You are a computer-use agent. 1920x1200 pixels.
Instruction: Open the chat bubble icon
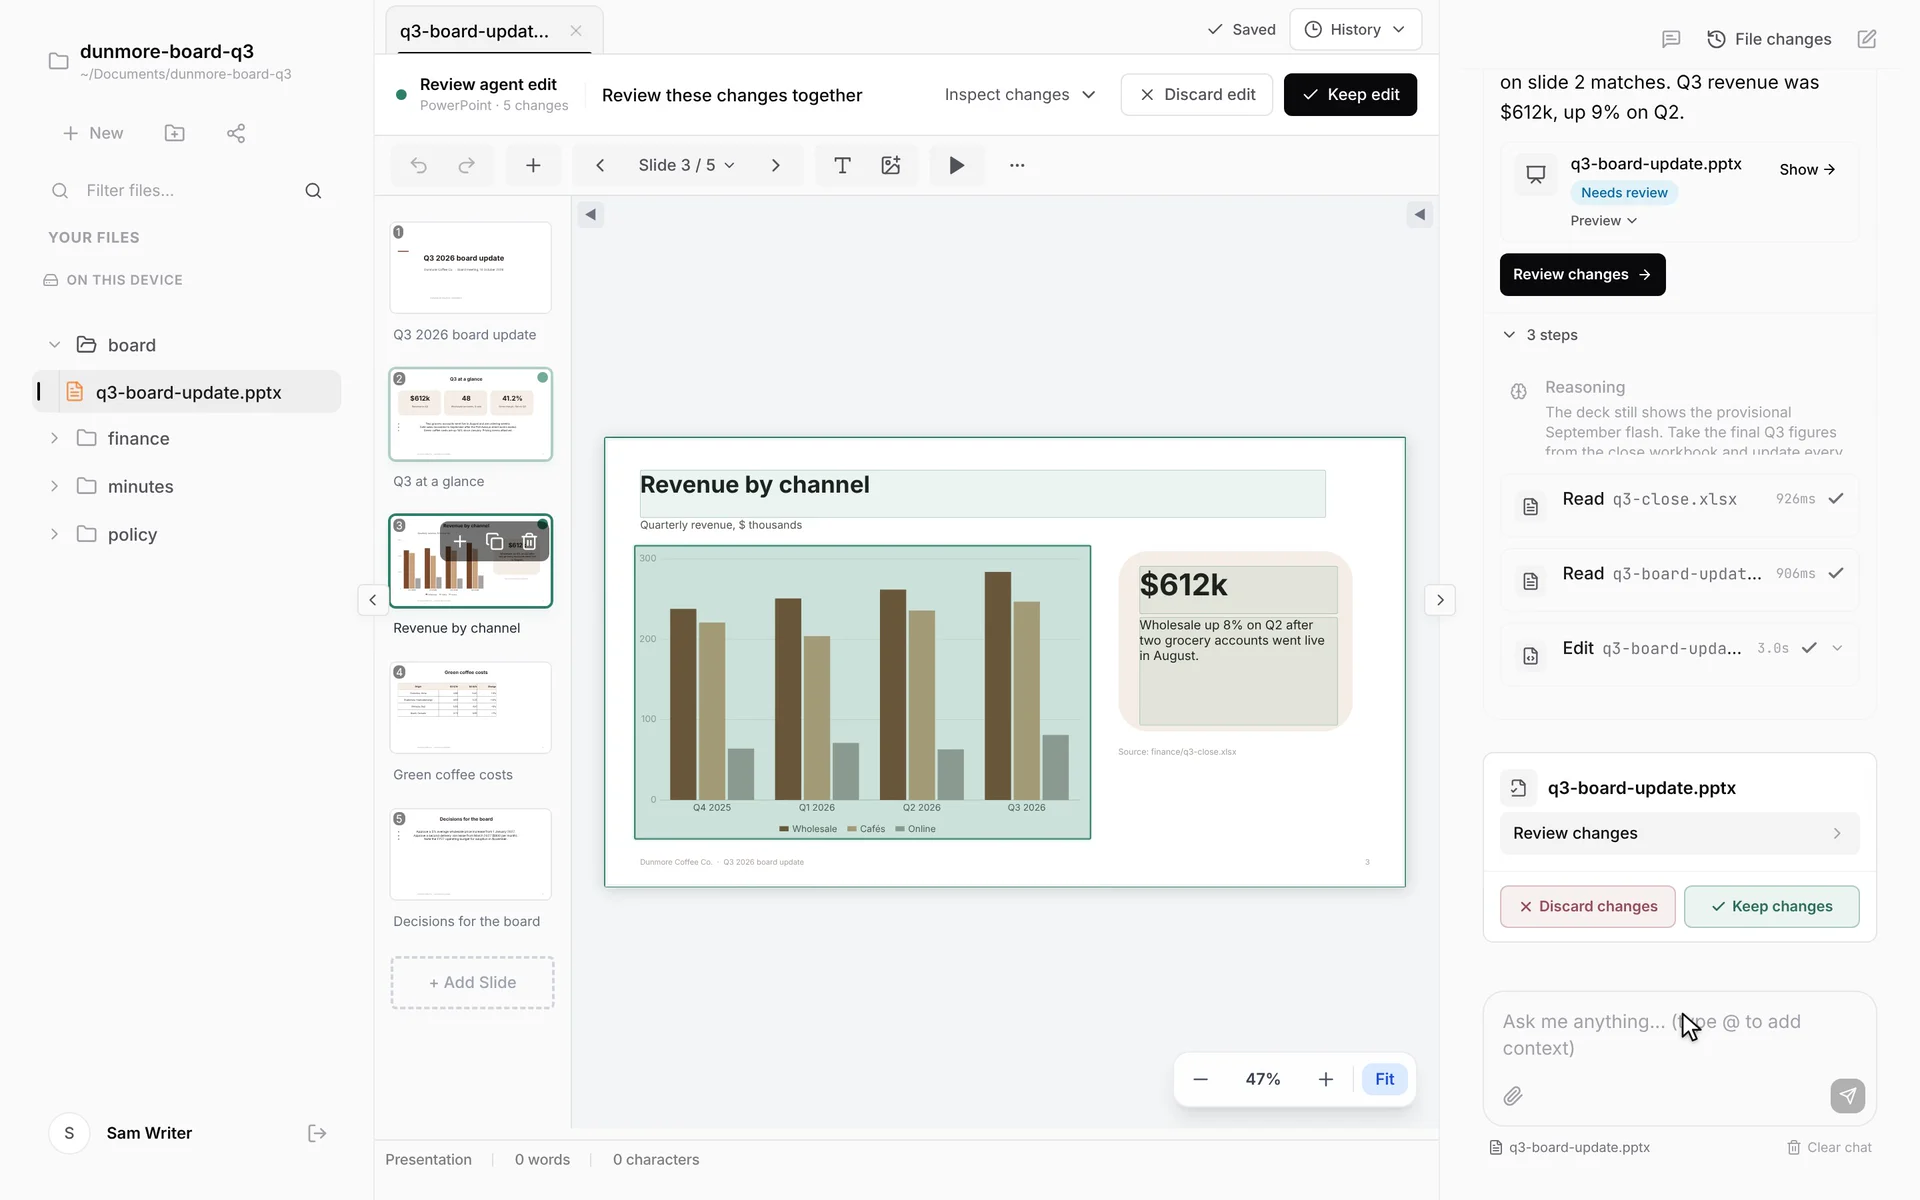coord(1671,39)
